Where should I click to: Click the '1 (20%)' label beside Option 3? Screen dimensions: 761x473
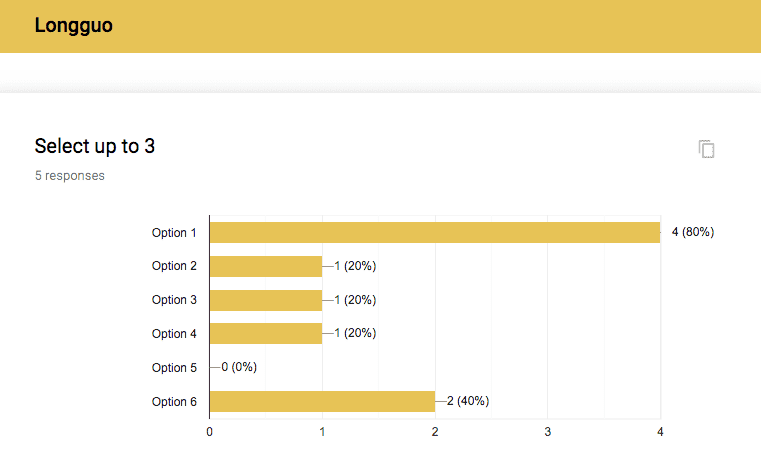[355, 300]
